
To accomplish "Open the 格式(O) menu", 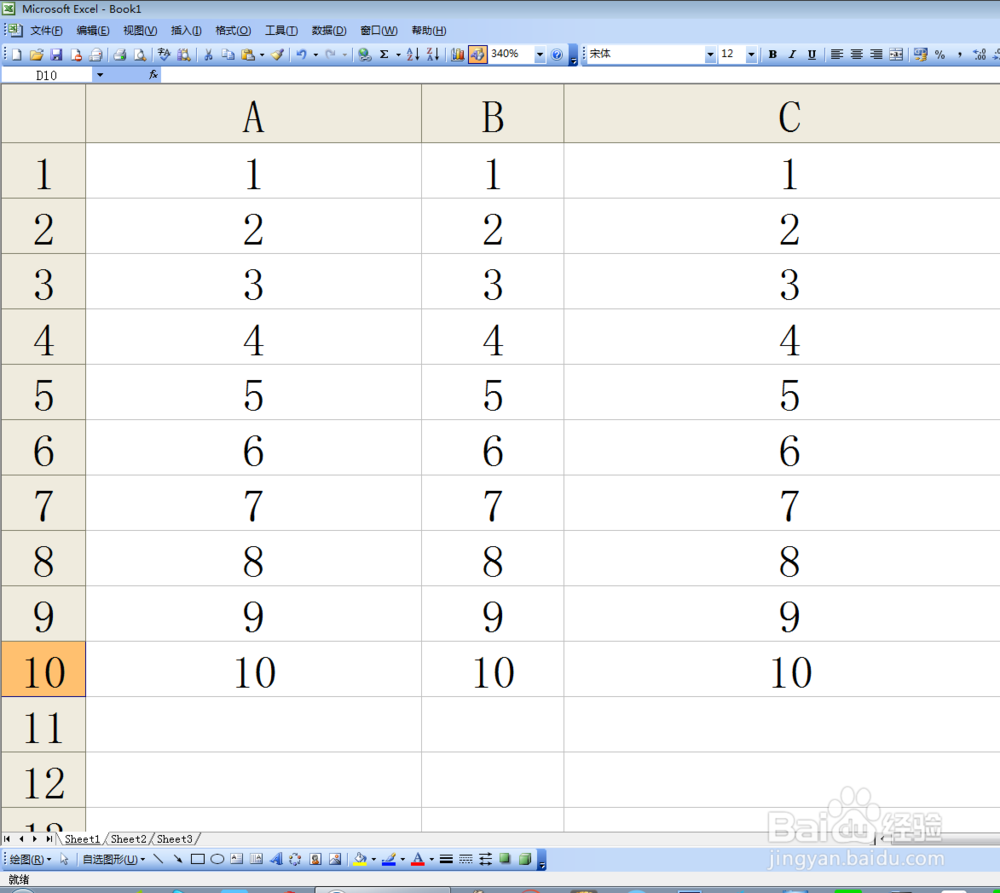I will [x=233, y=31].
